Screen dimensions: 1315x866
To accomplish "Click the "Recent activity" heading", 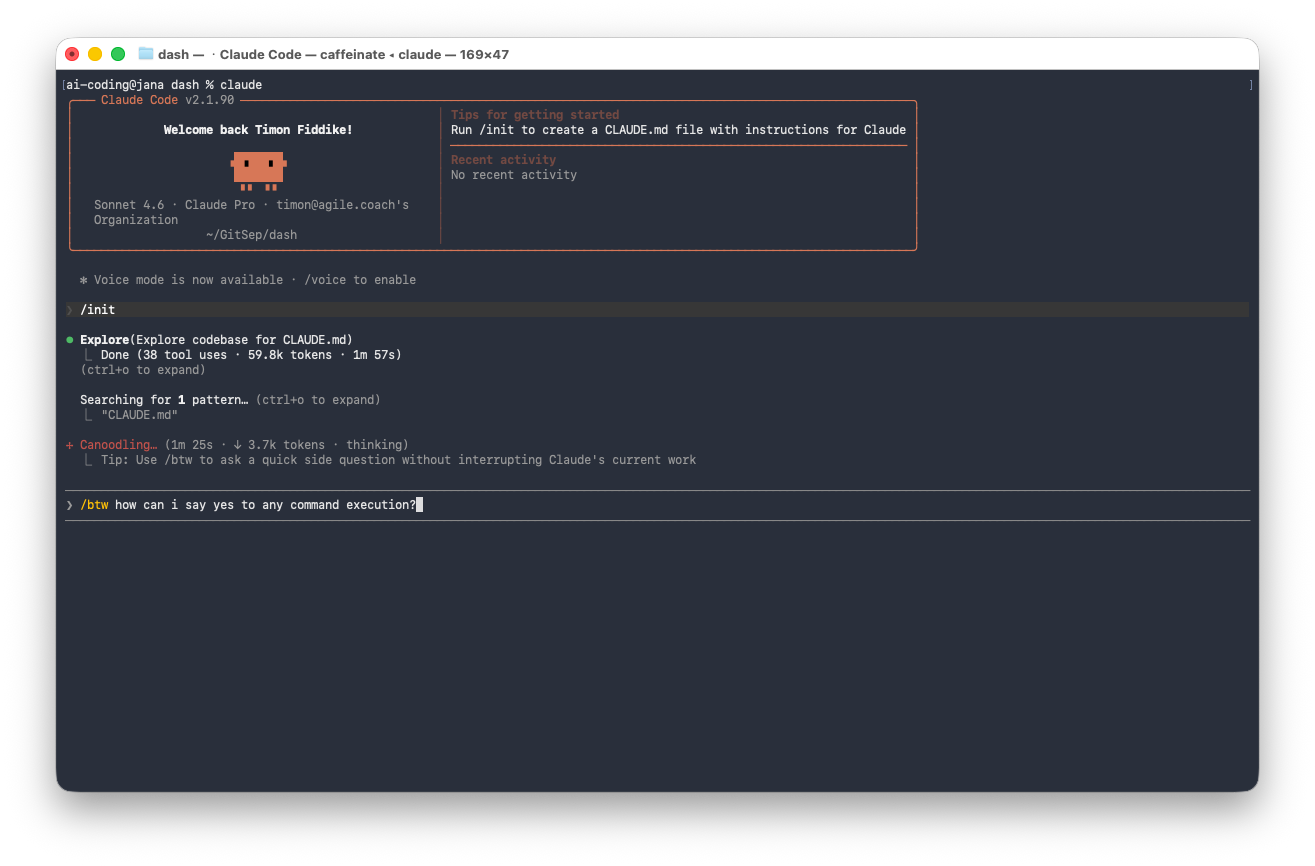I will [x=503, y=160].
